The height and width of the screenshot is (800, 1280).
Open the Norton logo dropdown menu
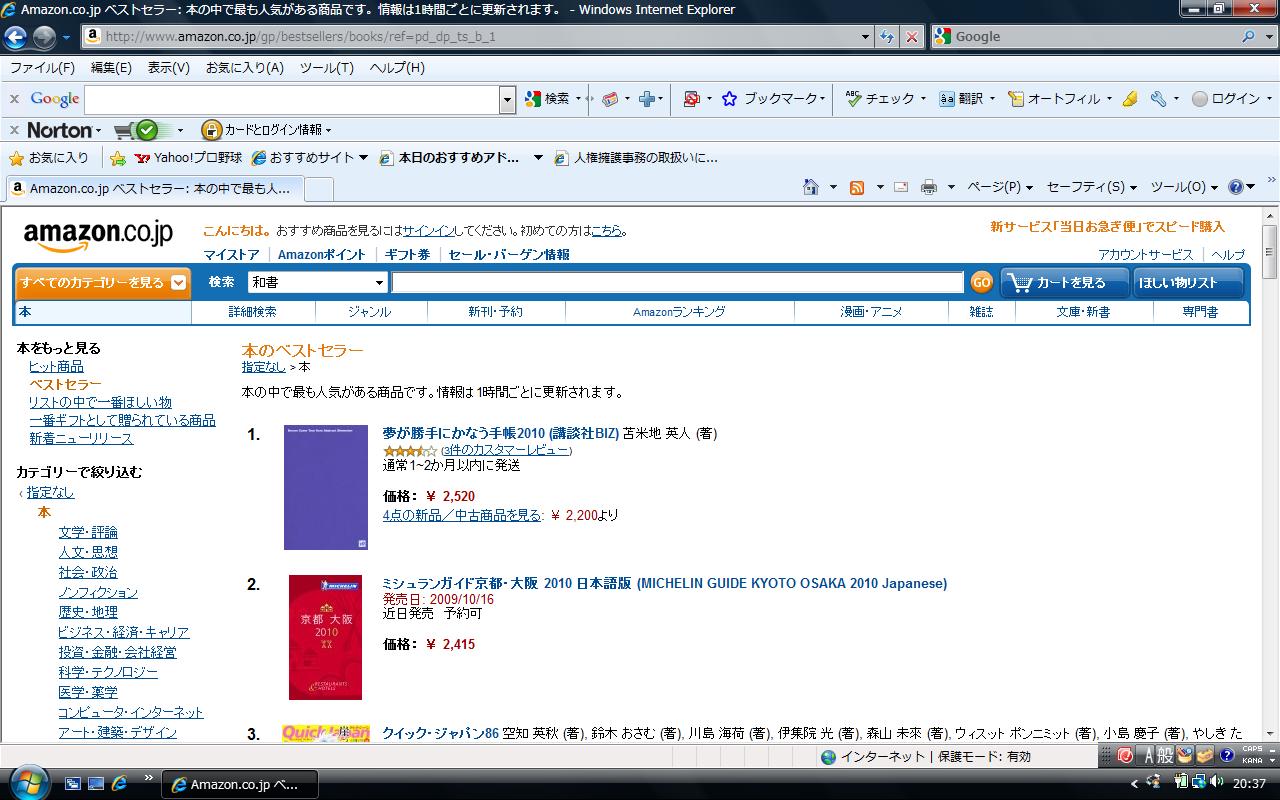[65, 130]
